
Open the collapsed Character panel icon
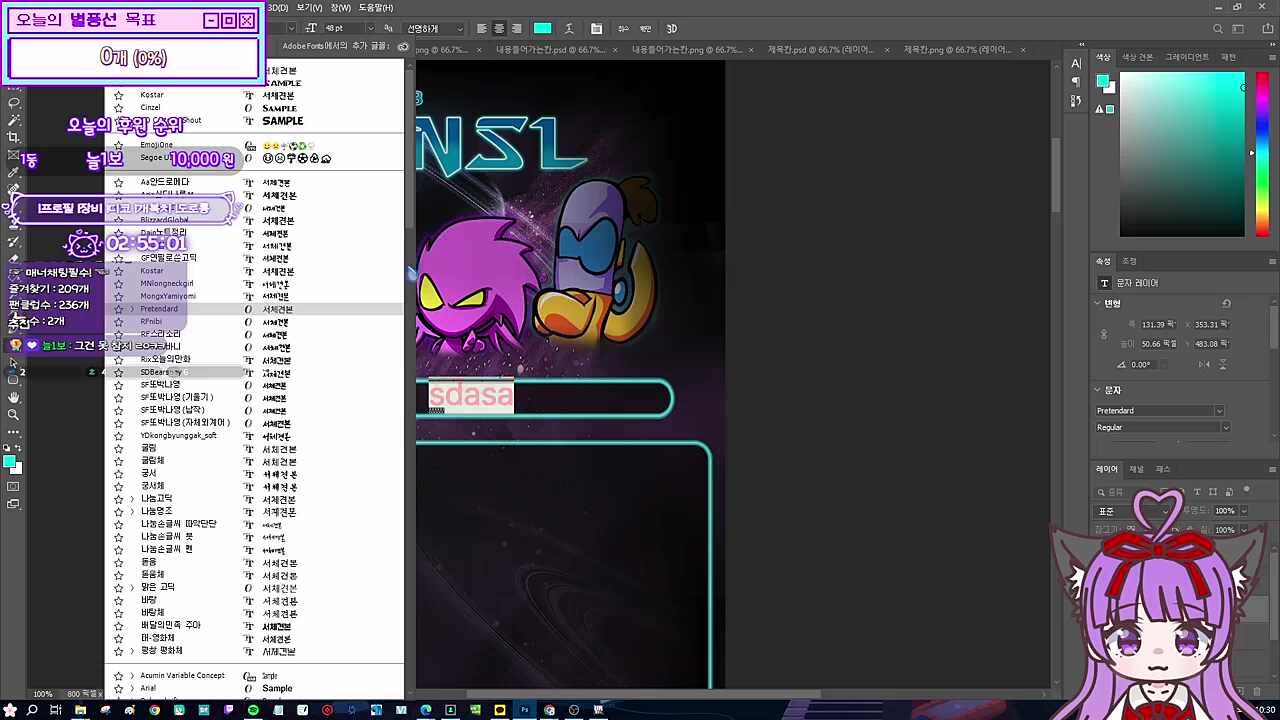(1076, 64)
